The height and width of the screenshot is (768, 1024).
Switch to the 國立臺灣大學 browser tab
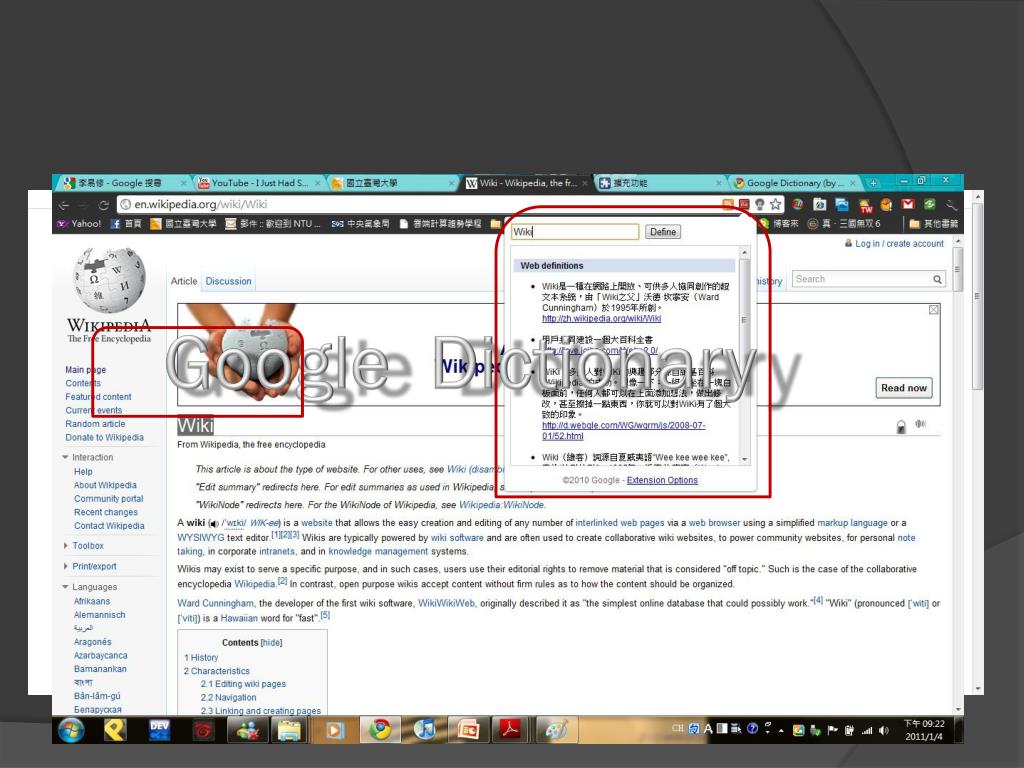click(x=392, y=184)
